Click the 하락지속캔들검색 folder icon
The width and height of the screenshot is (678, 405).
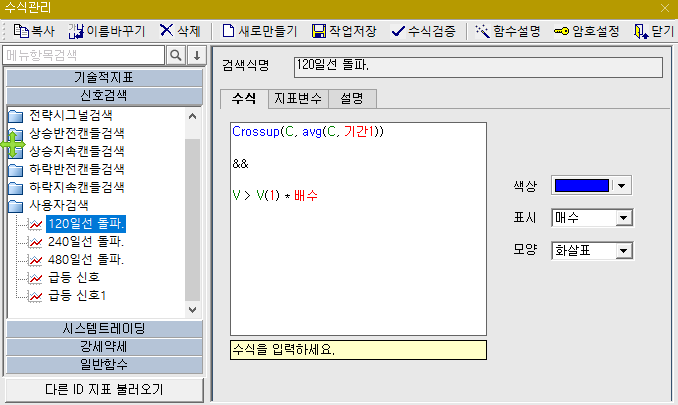16,188
